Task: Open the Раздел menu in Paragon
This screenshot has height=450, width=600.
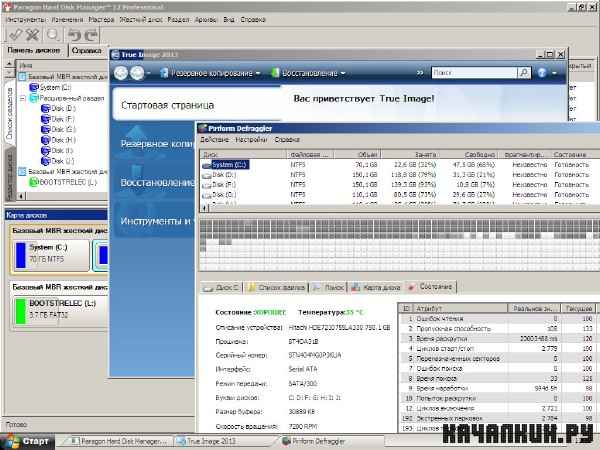Action: (178, 20)
